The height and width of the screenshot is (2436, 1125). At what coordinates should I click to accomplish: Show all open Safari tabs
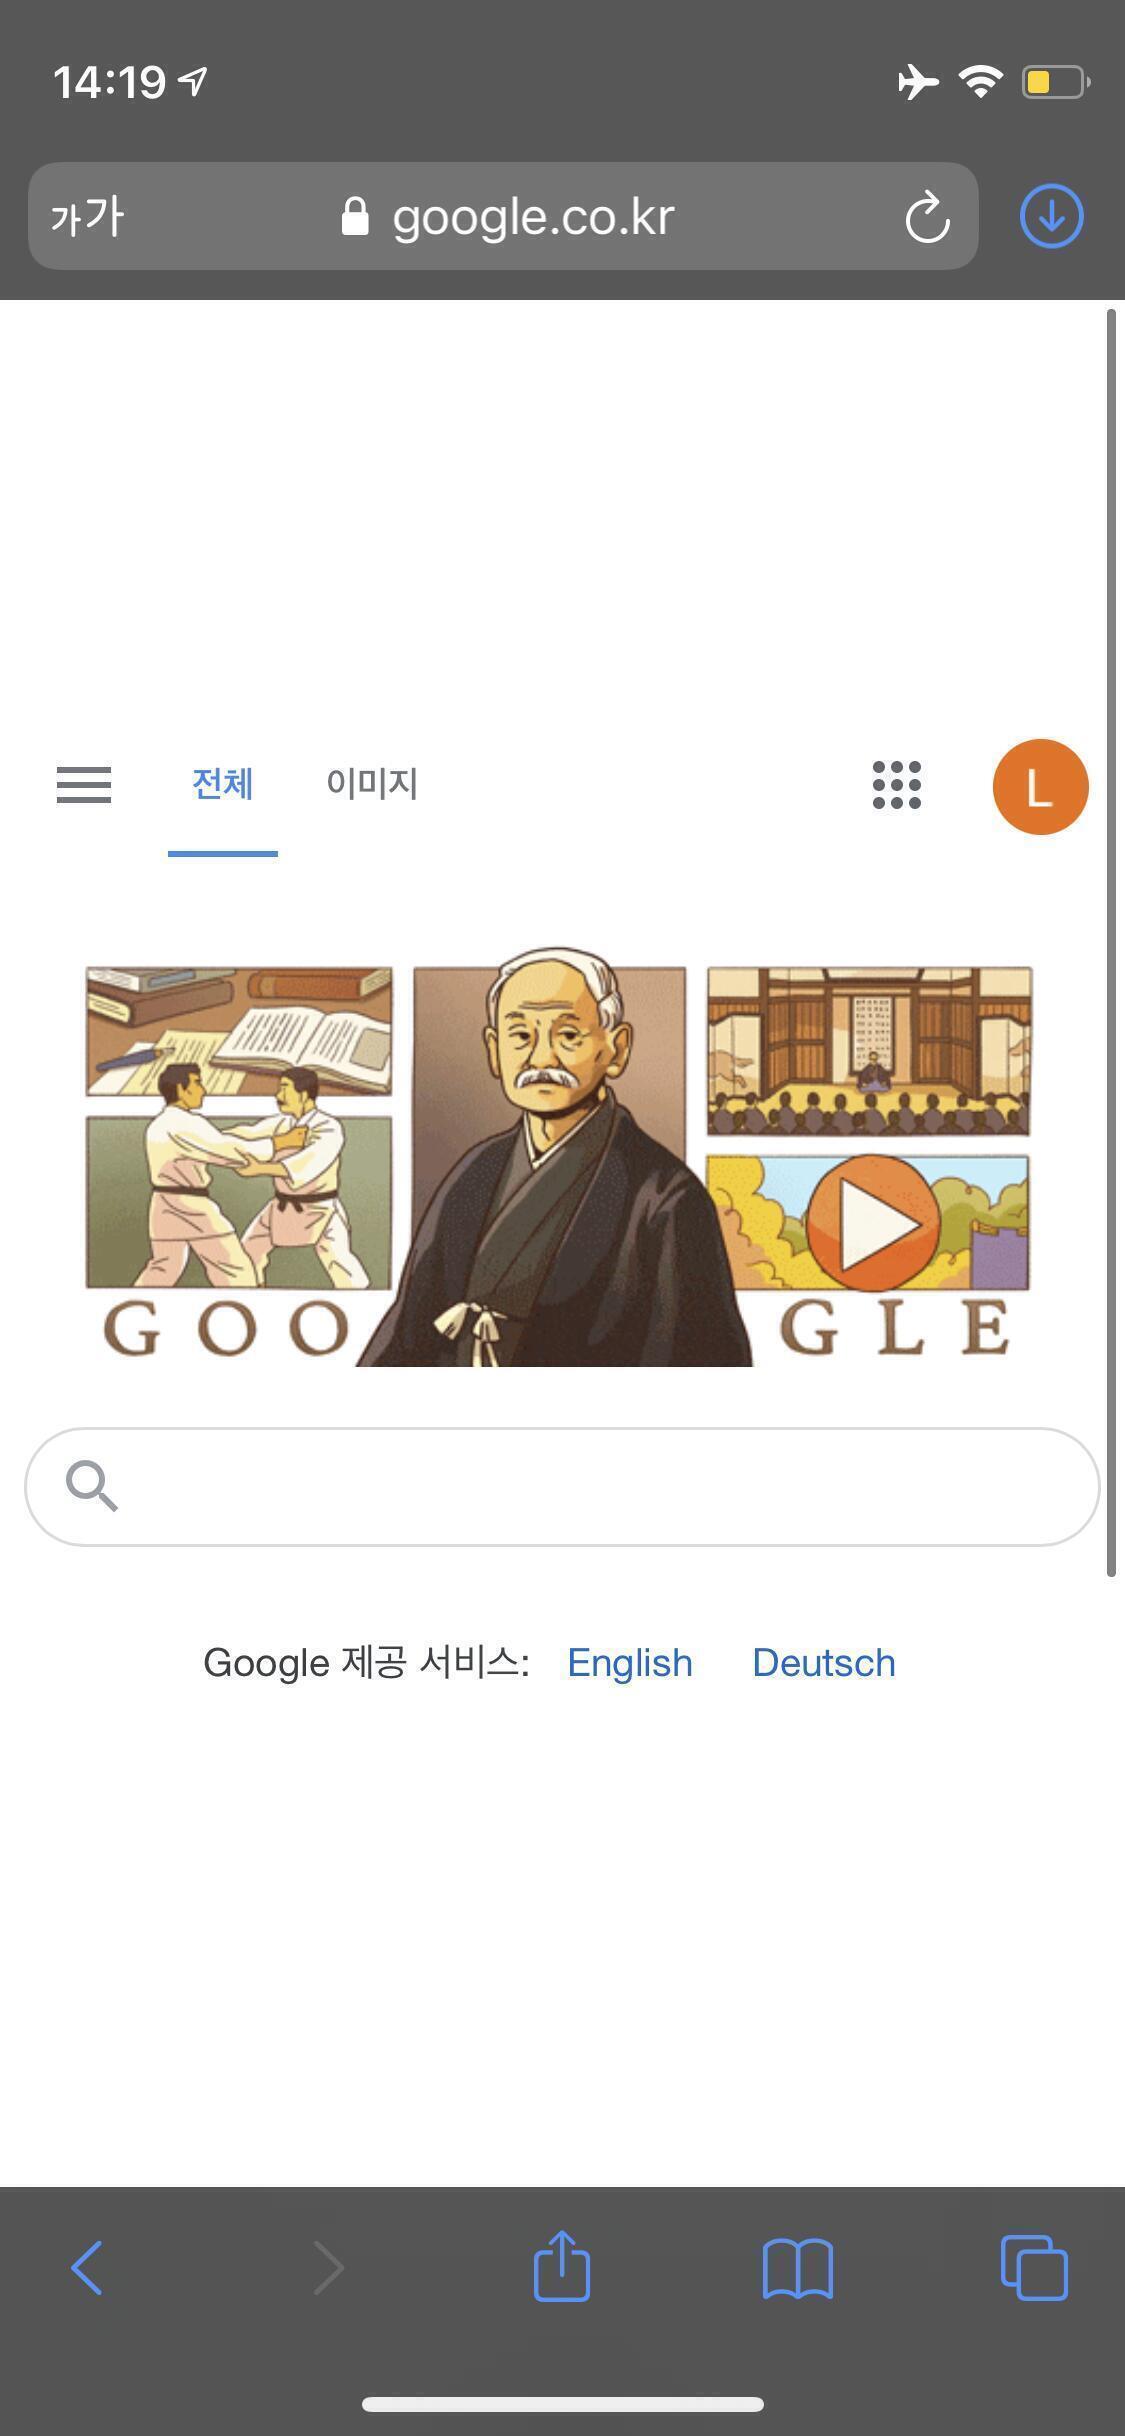coord(1034,2267)
